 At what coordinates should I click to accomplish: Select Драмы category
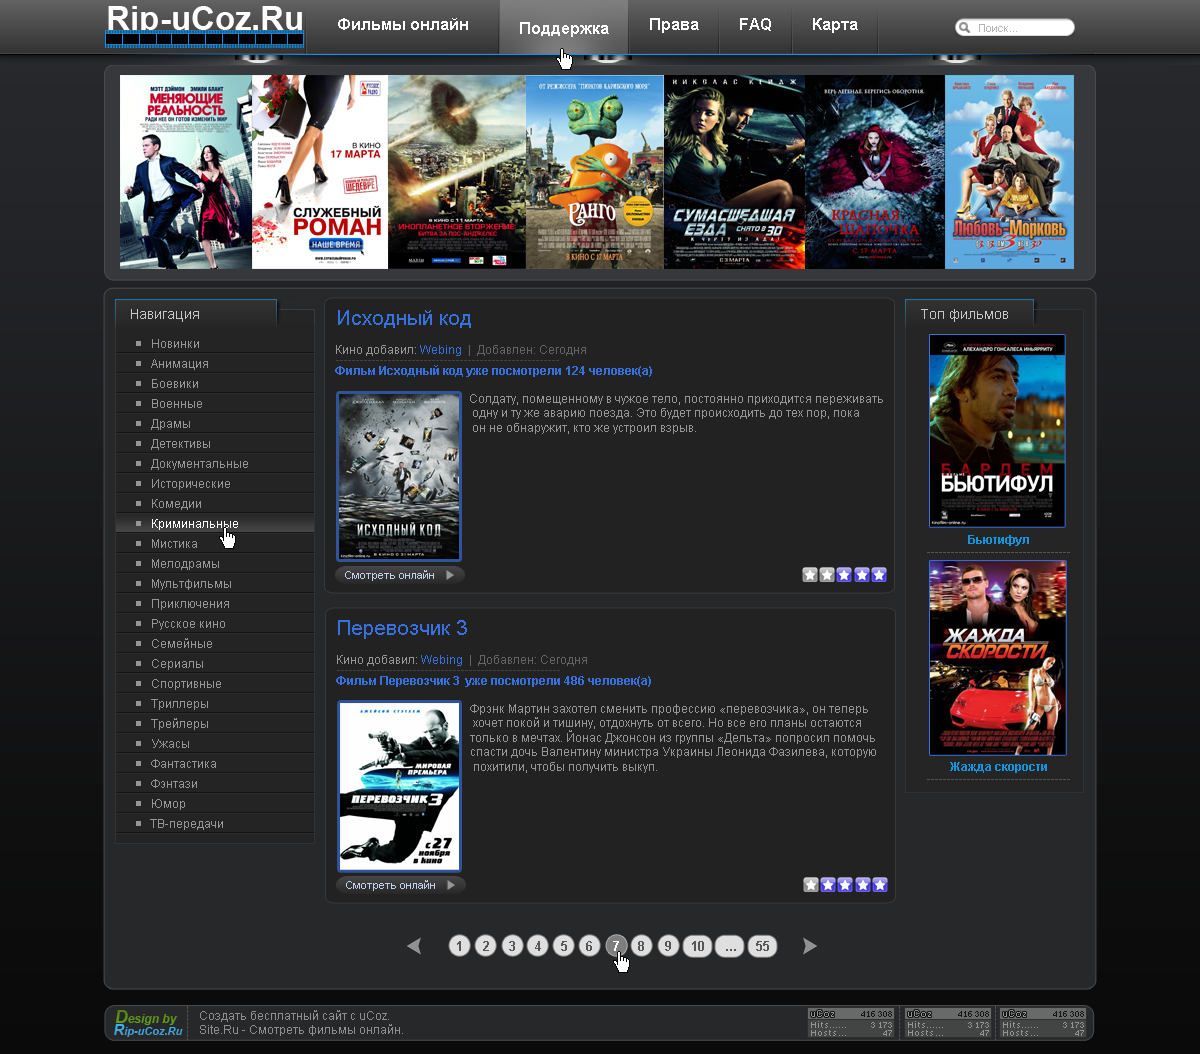(215, 424)
